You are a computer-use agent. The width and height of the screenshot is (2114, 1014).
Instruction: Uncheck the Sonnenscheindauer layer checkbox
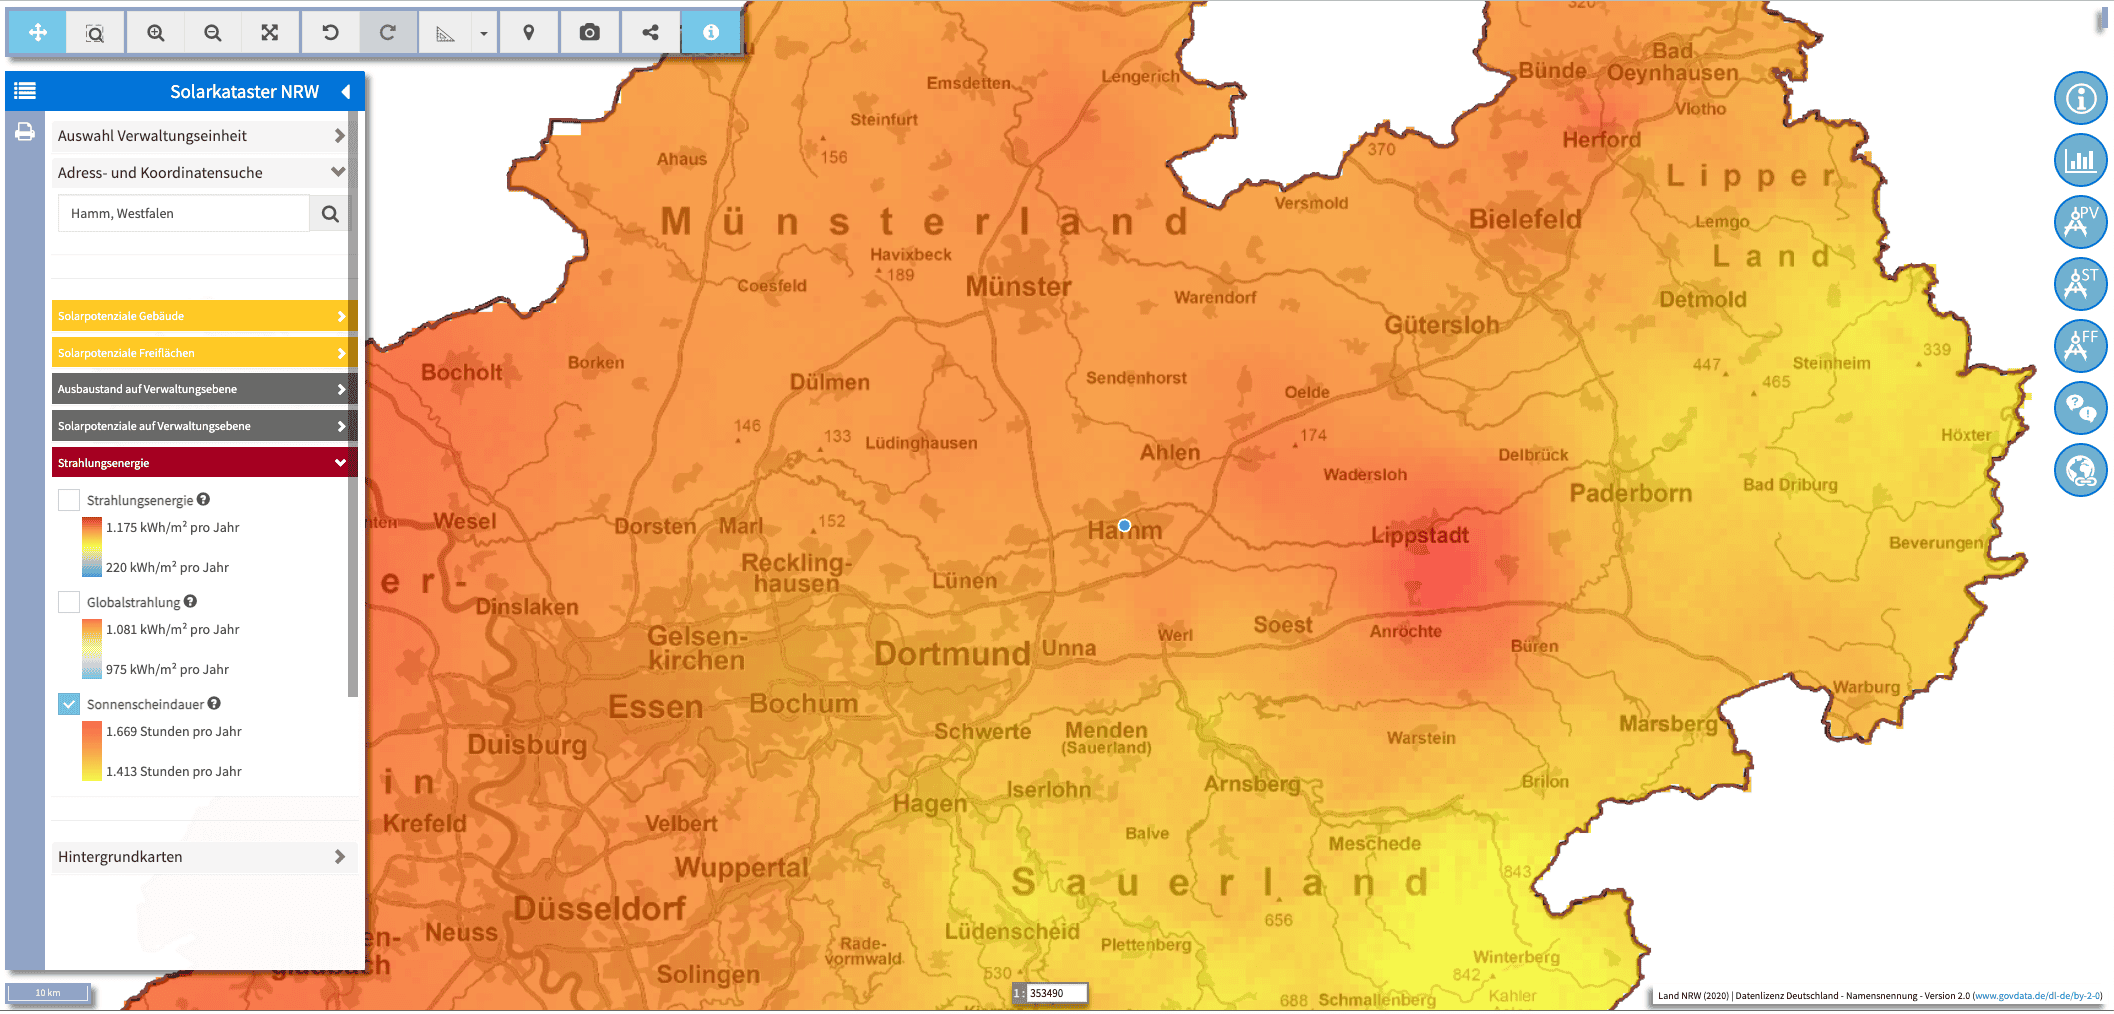click(69, 704)
